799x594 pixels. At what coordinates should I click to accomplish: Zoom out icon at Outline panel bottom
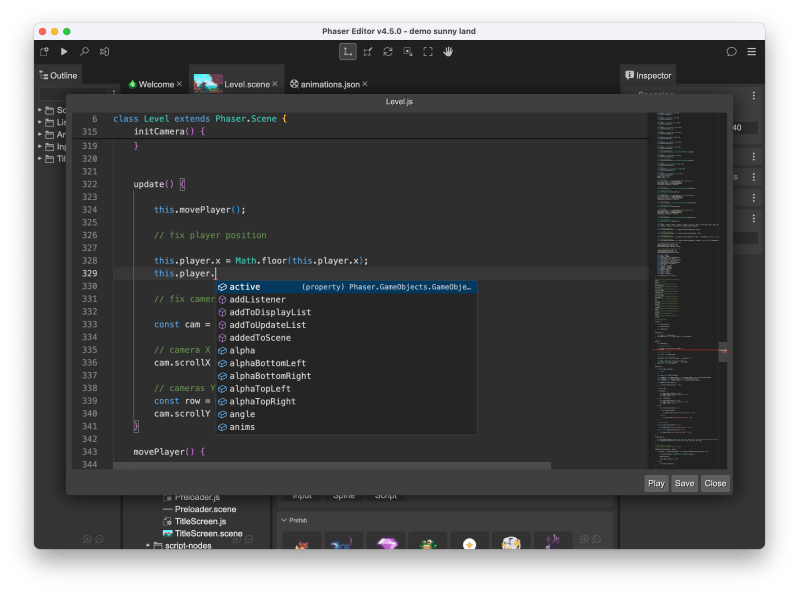[x=99, y=539]
